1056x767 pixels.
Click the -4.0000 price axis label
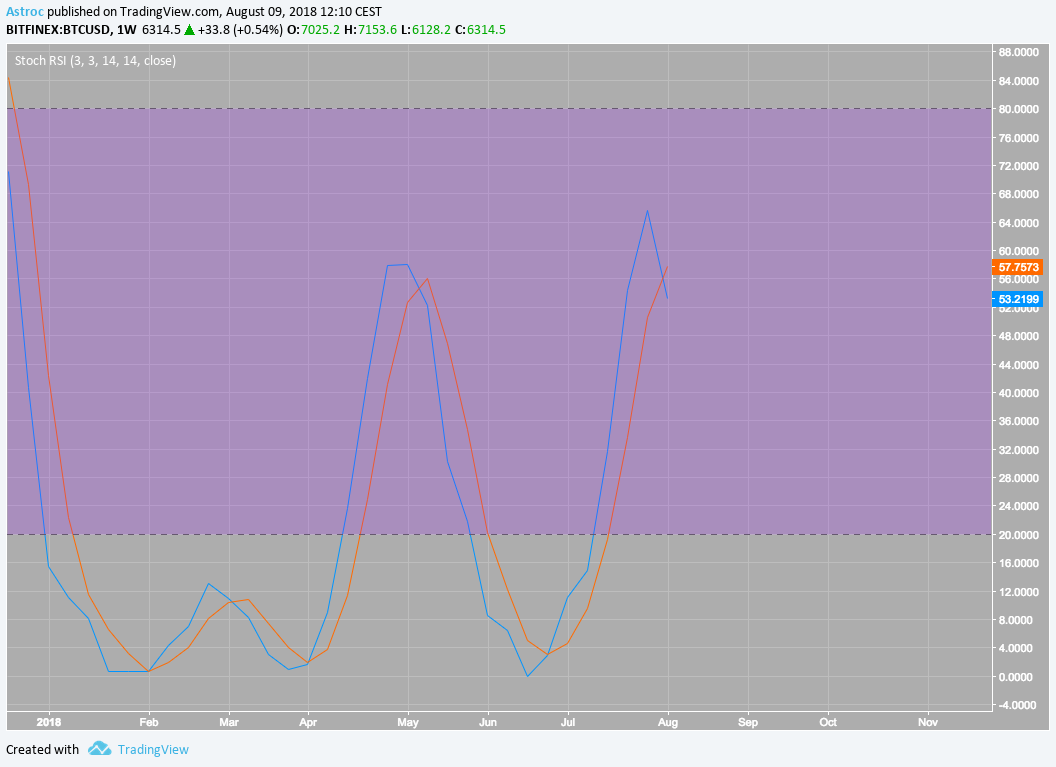[x=1018, y=705]
